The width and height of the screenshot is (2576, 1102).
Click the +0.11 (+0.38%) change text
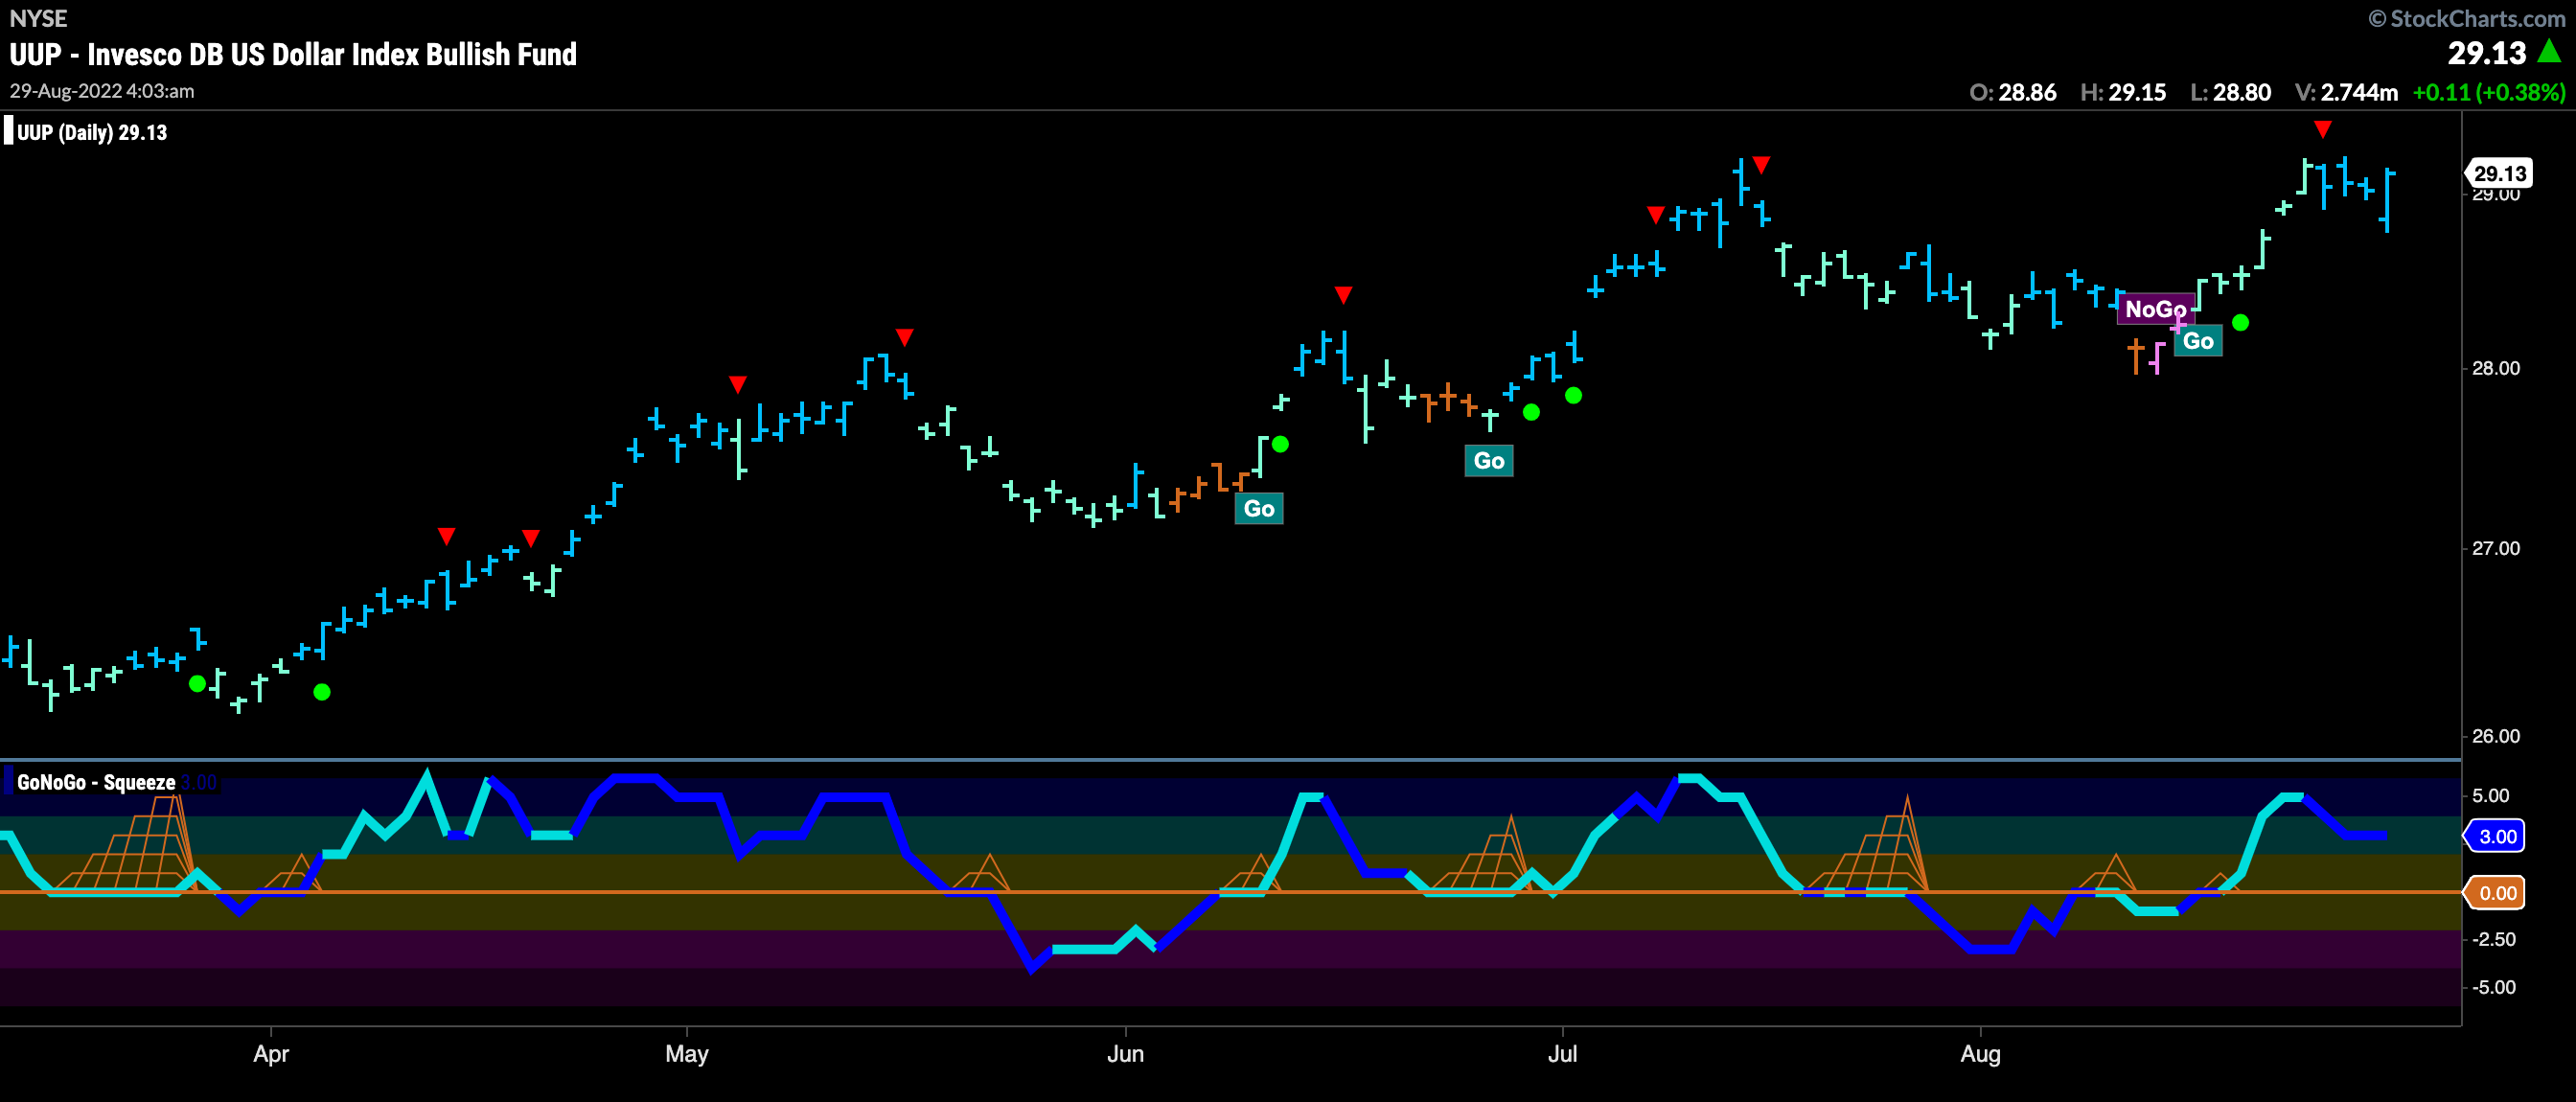(x=2489, y=92)
